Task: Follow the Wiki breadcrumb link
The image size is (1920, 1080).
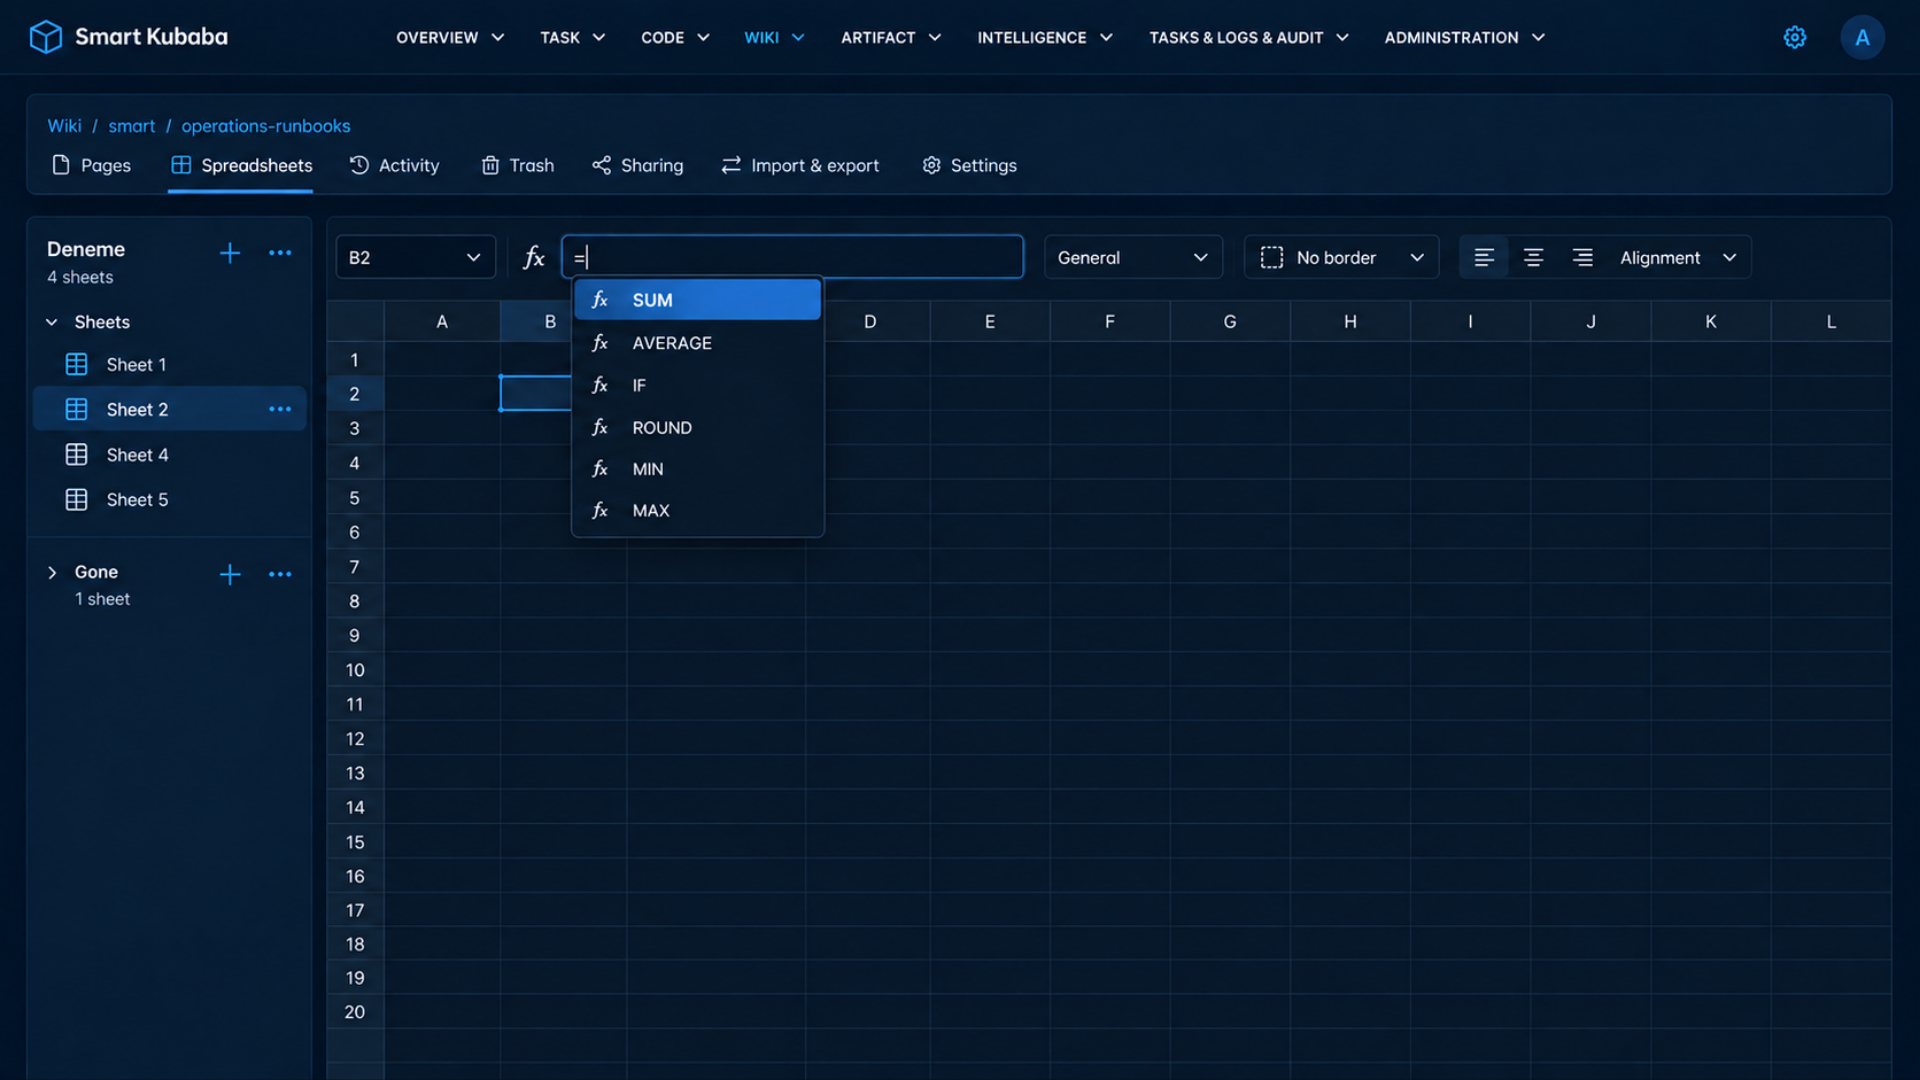Action: click(64, 126)
